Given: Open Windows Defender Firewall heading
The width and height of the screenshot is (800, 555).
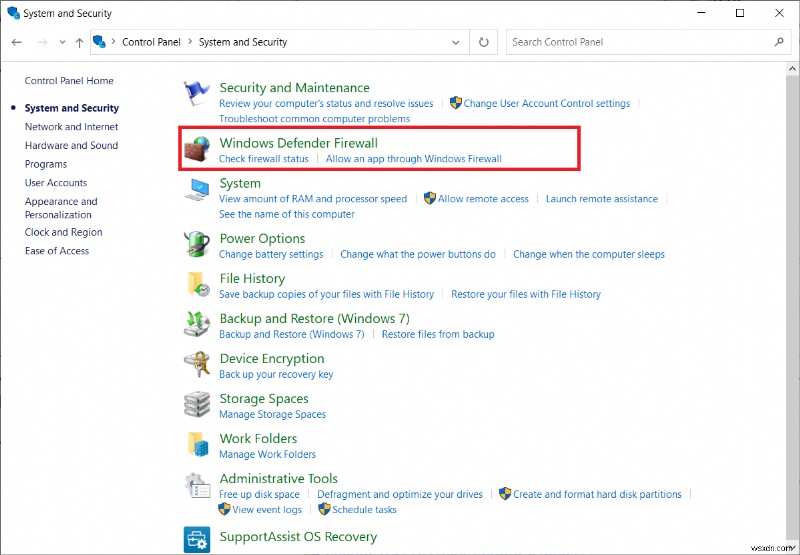Looking at the screenshot, I should pos(298,143).
